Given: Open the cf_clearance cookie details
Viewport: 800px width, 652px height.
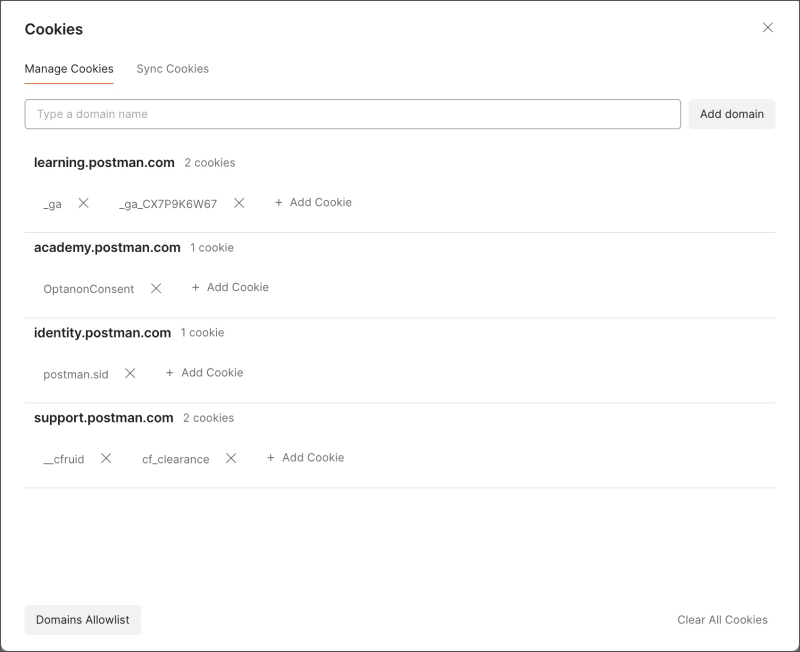Looking at the screenshot, I should (x=175, y=459).
